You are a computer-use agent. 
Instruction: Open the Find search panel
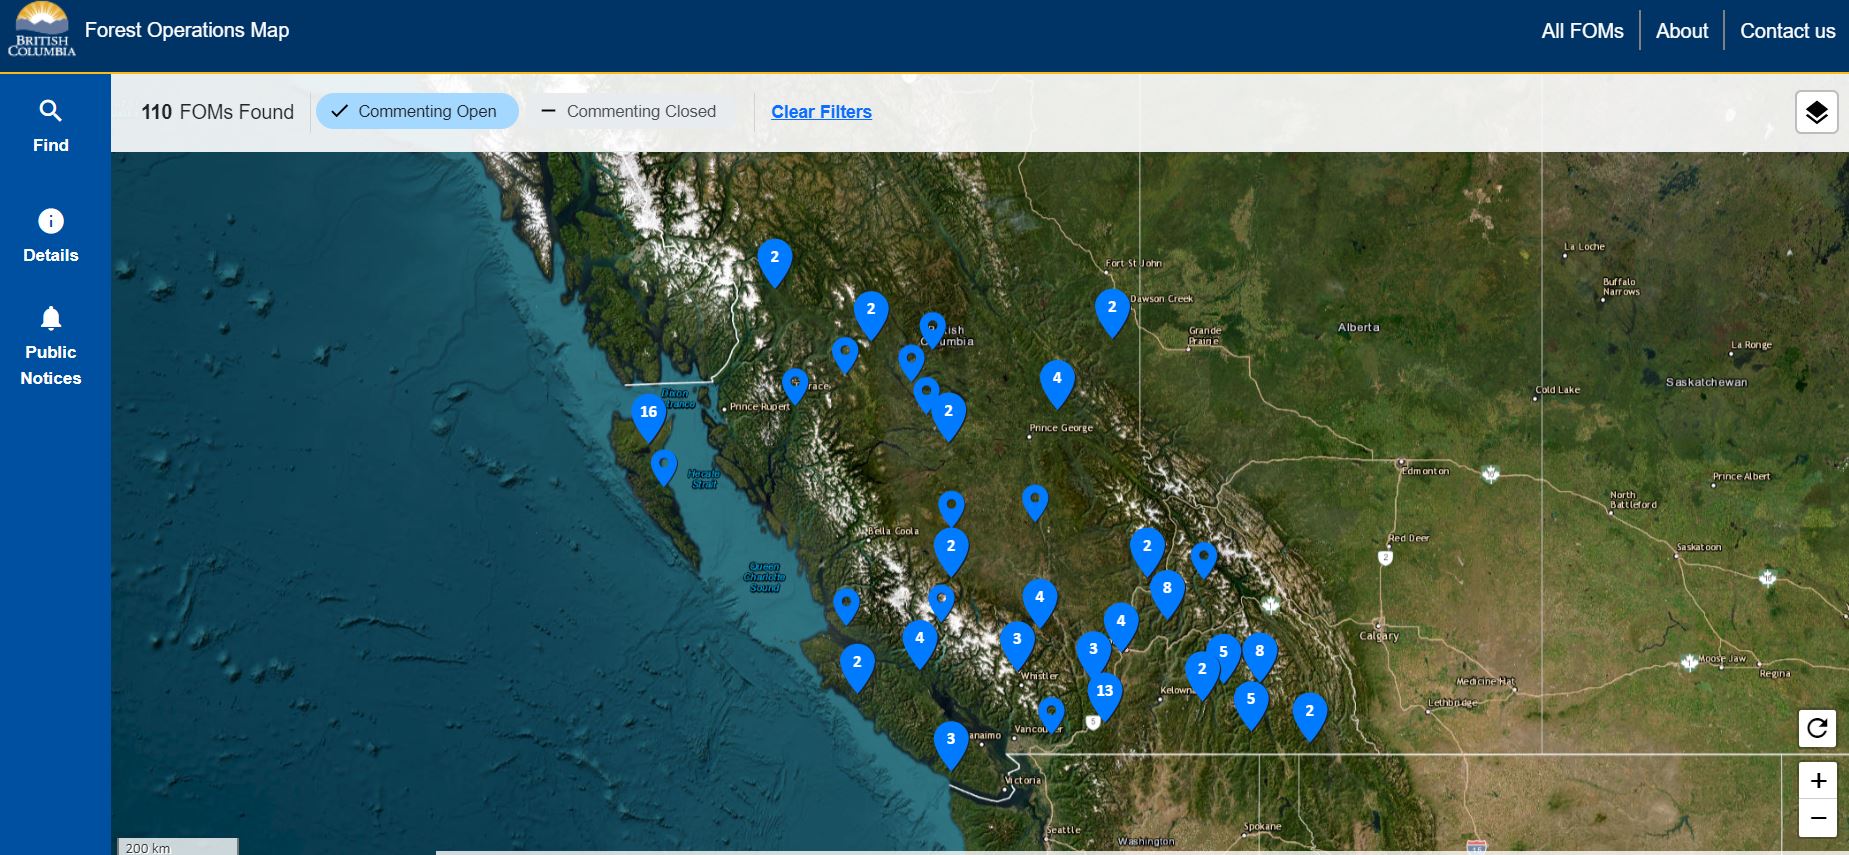point(51,125)
